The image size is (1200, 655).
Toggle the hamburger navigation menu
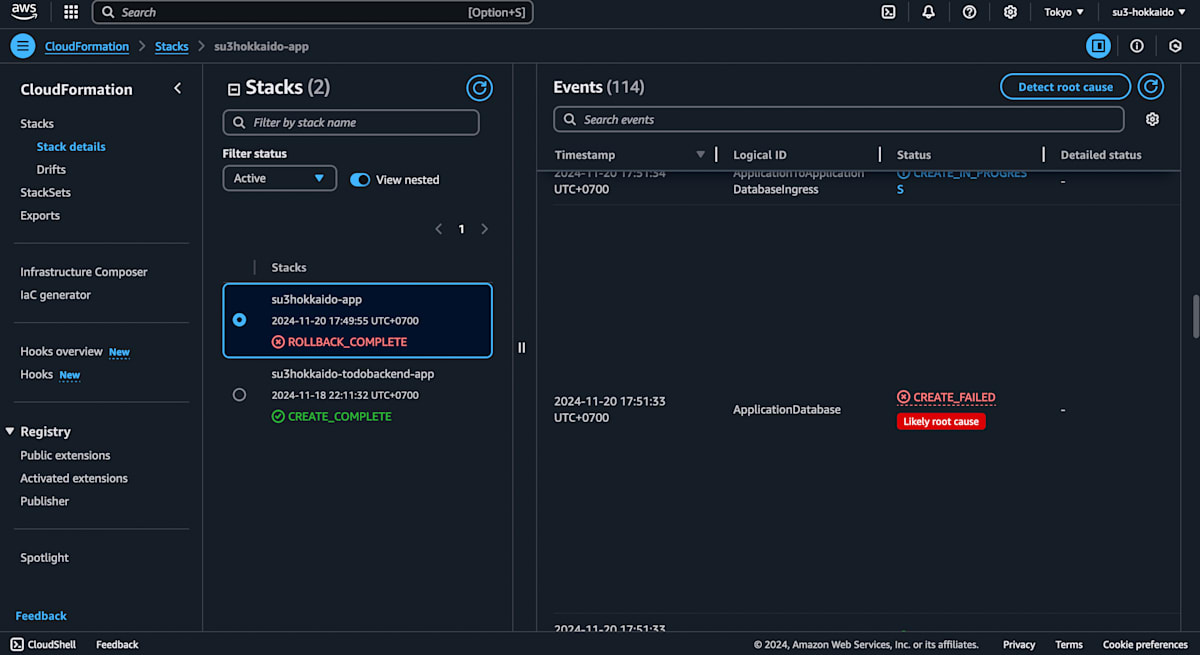click(x=23, y=46)
